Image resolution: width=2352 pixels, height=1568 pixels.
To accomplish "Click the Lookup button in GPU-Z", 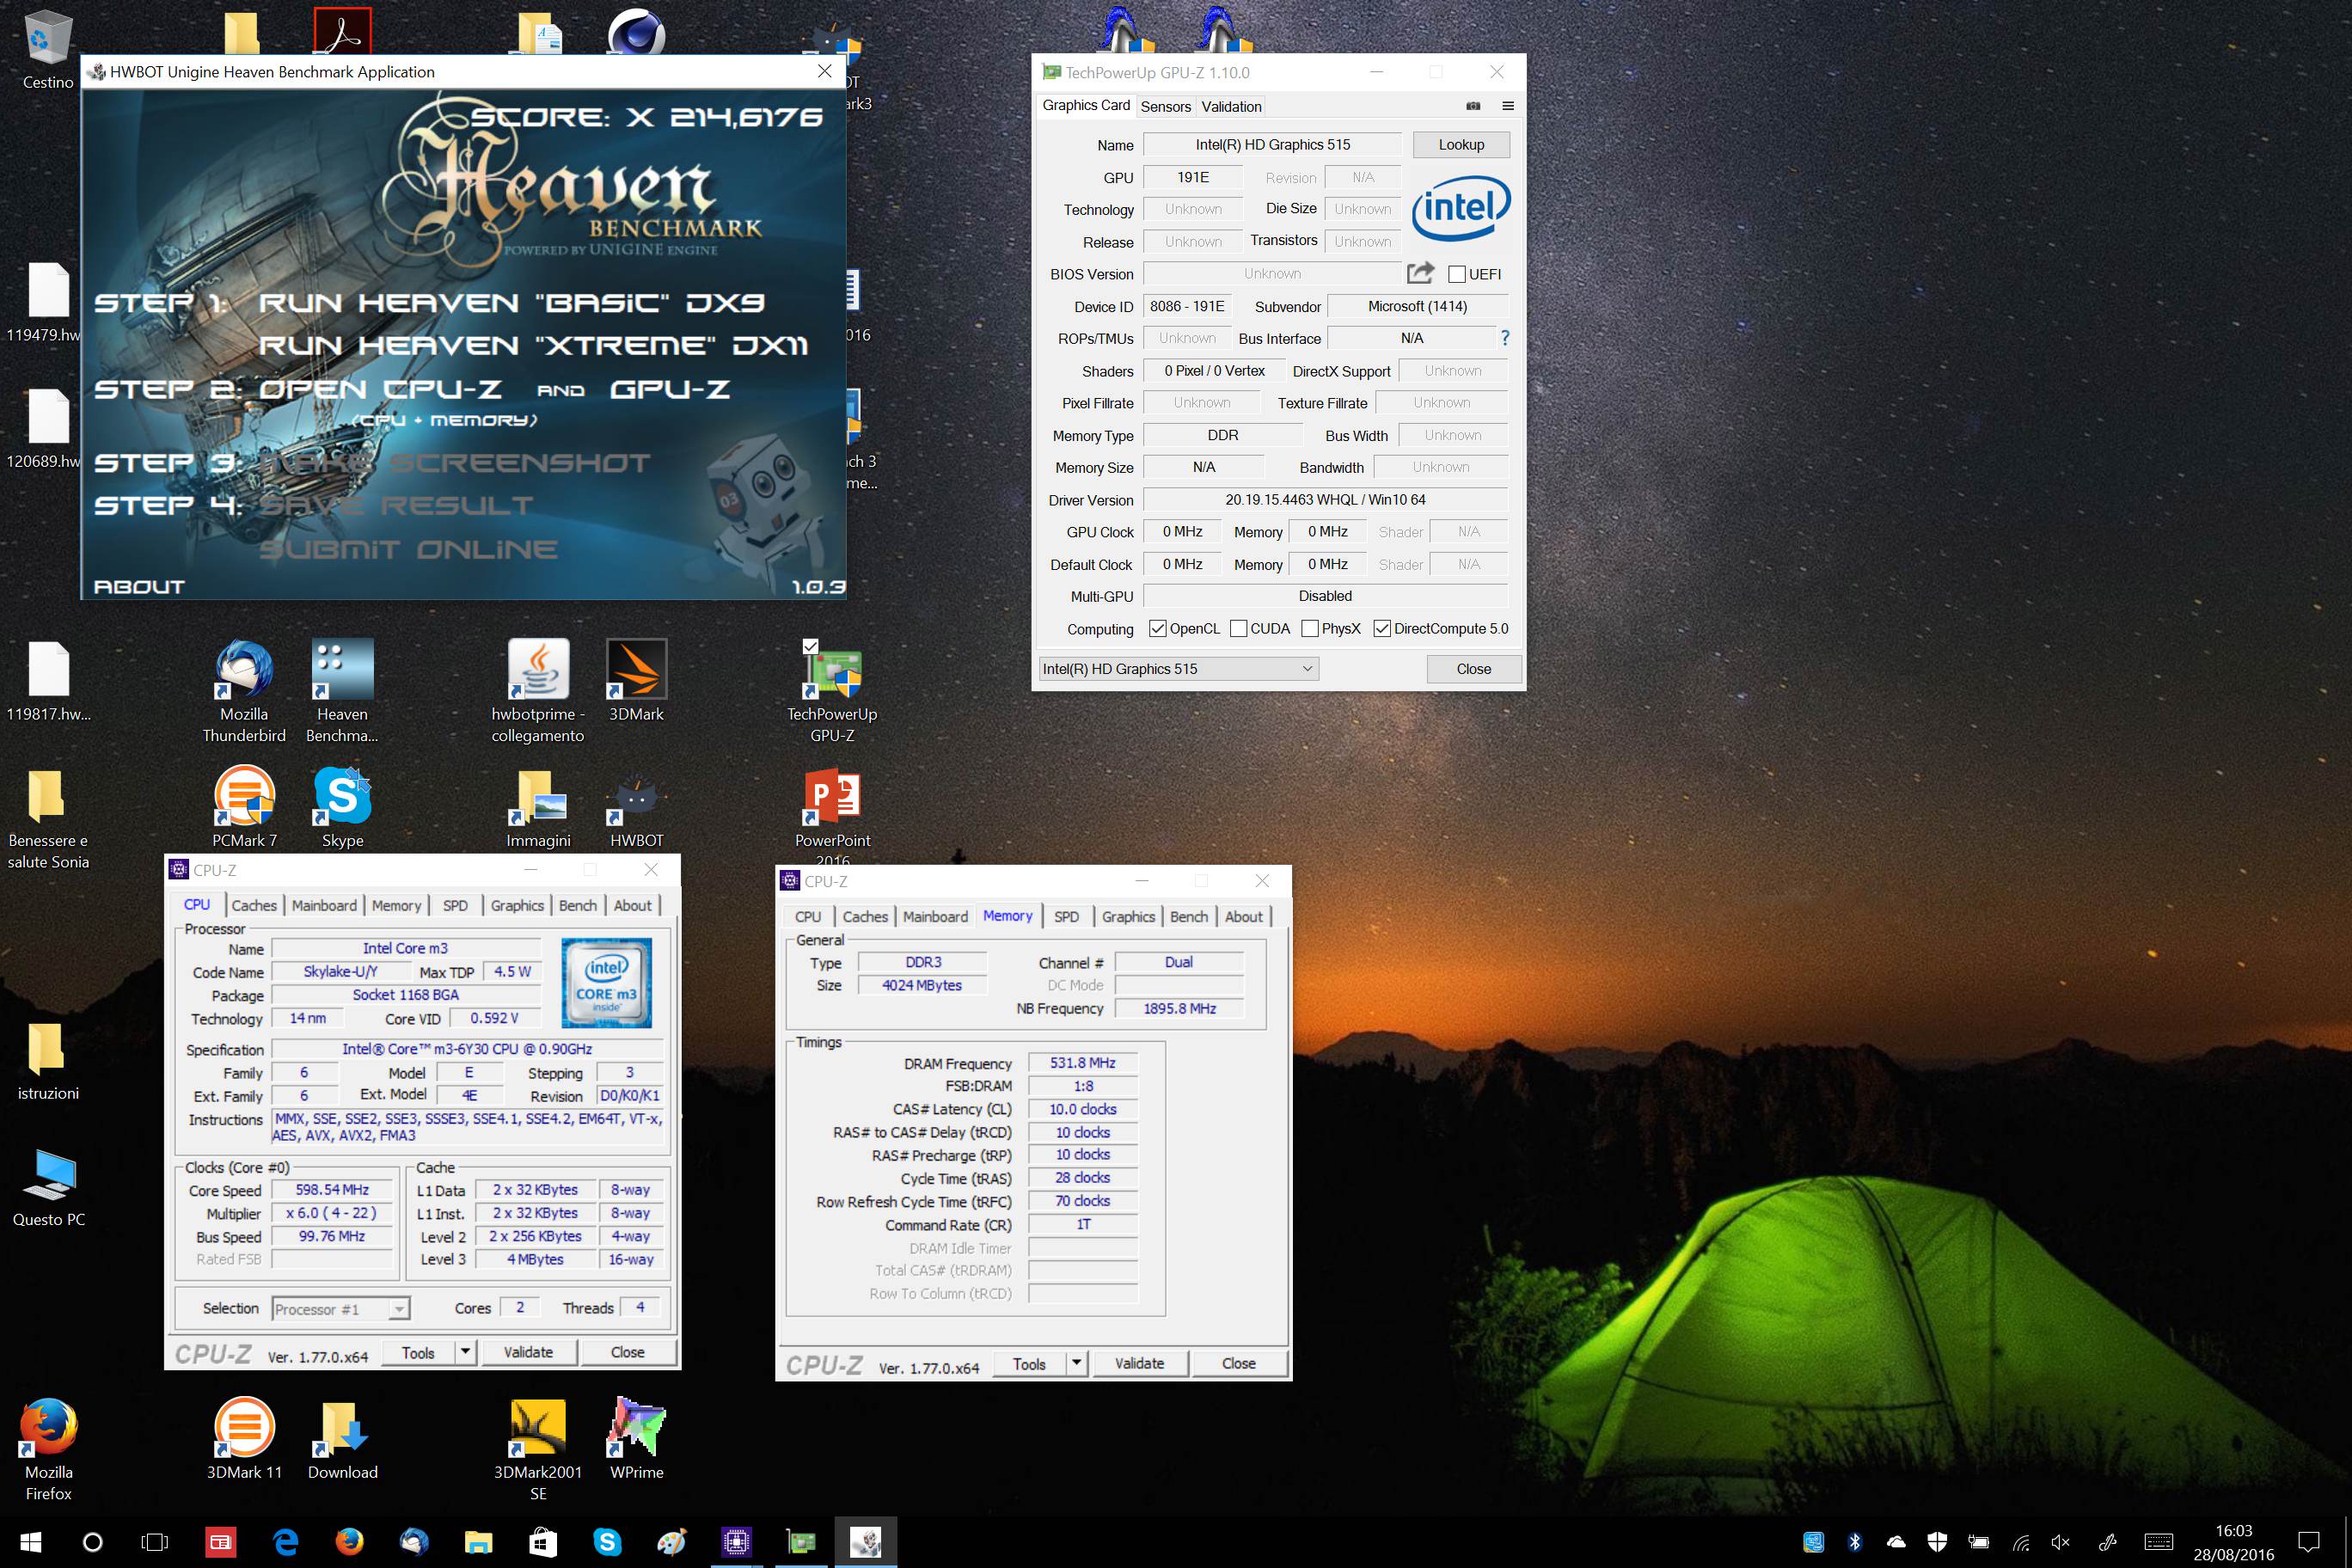I will [x=1461, y=144].
